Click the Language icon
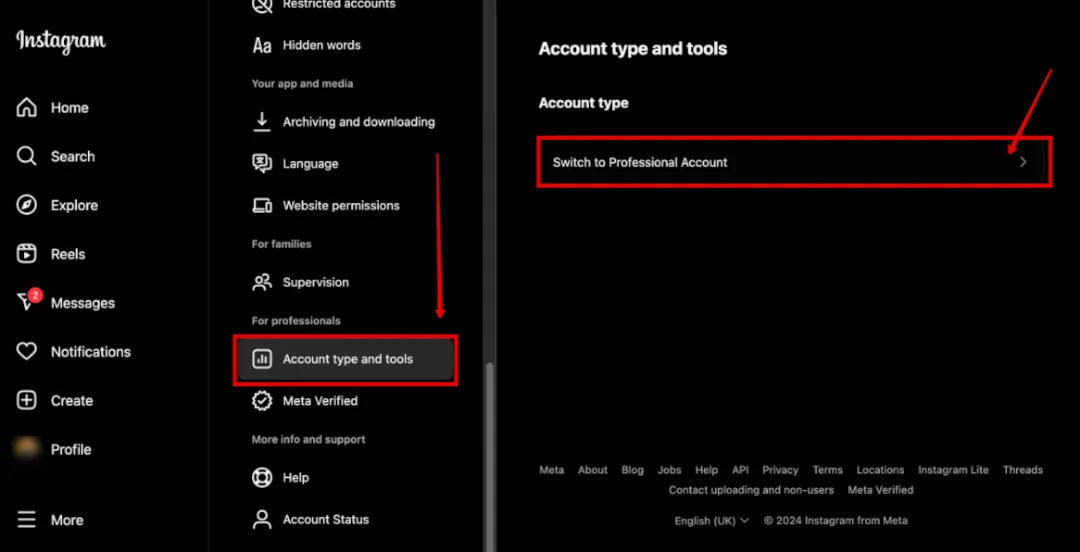The width and height of the screenshot is (1080, 552). (x=262, y=164)
